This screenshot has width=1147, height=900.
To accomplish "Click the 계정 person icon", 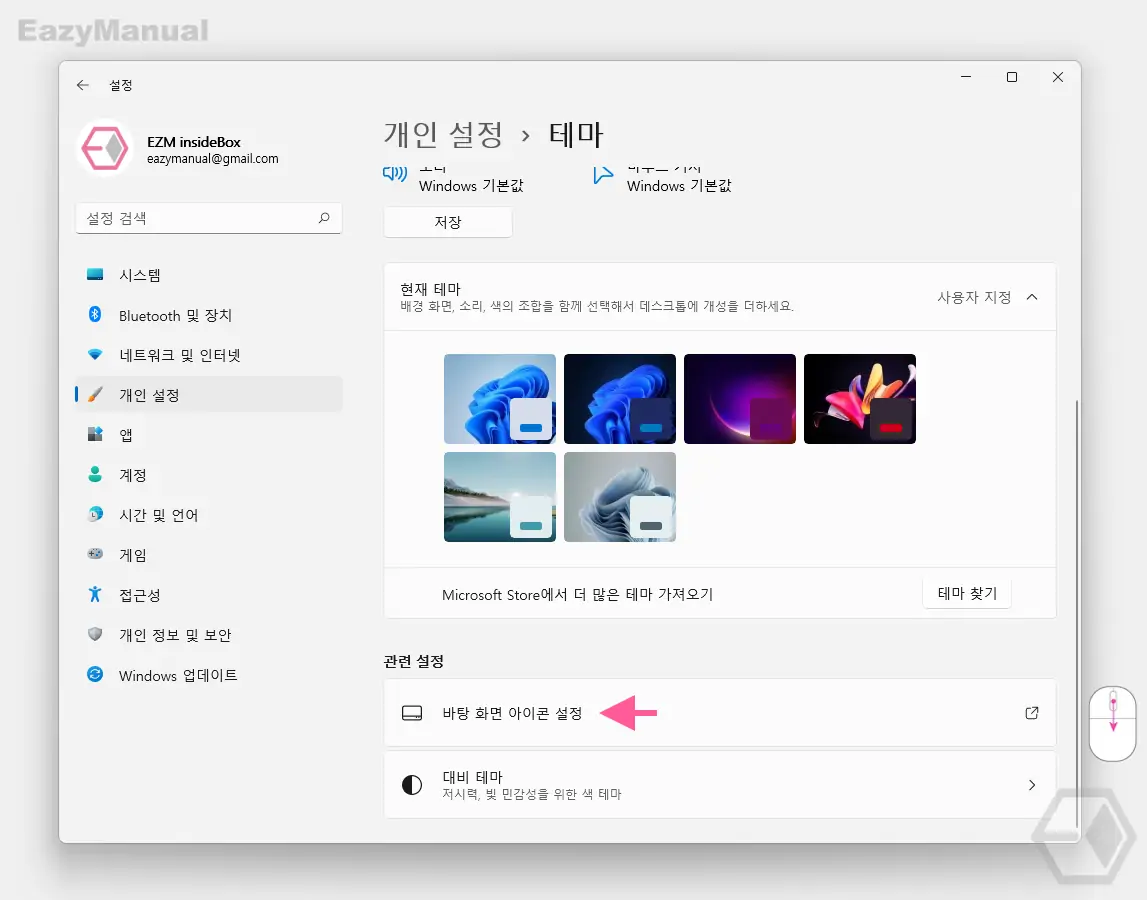I will [x=95, y=475].
